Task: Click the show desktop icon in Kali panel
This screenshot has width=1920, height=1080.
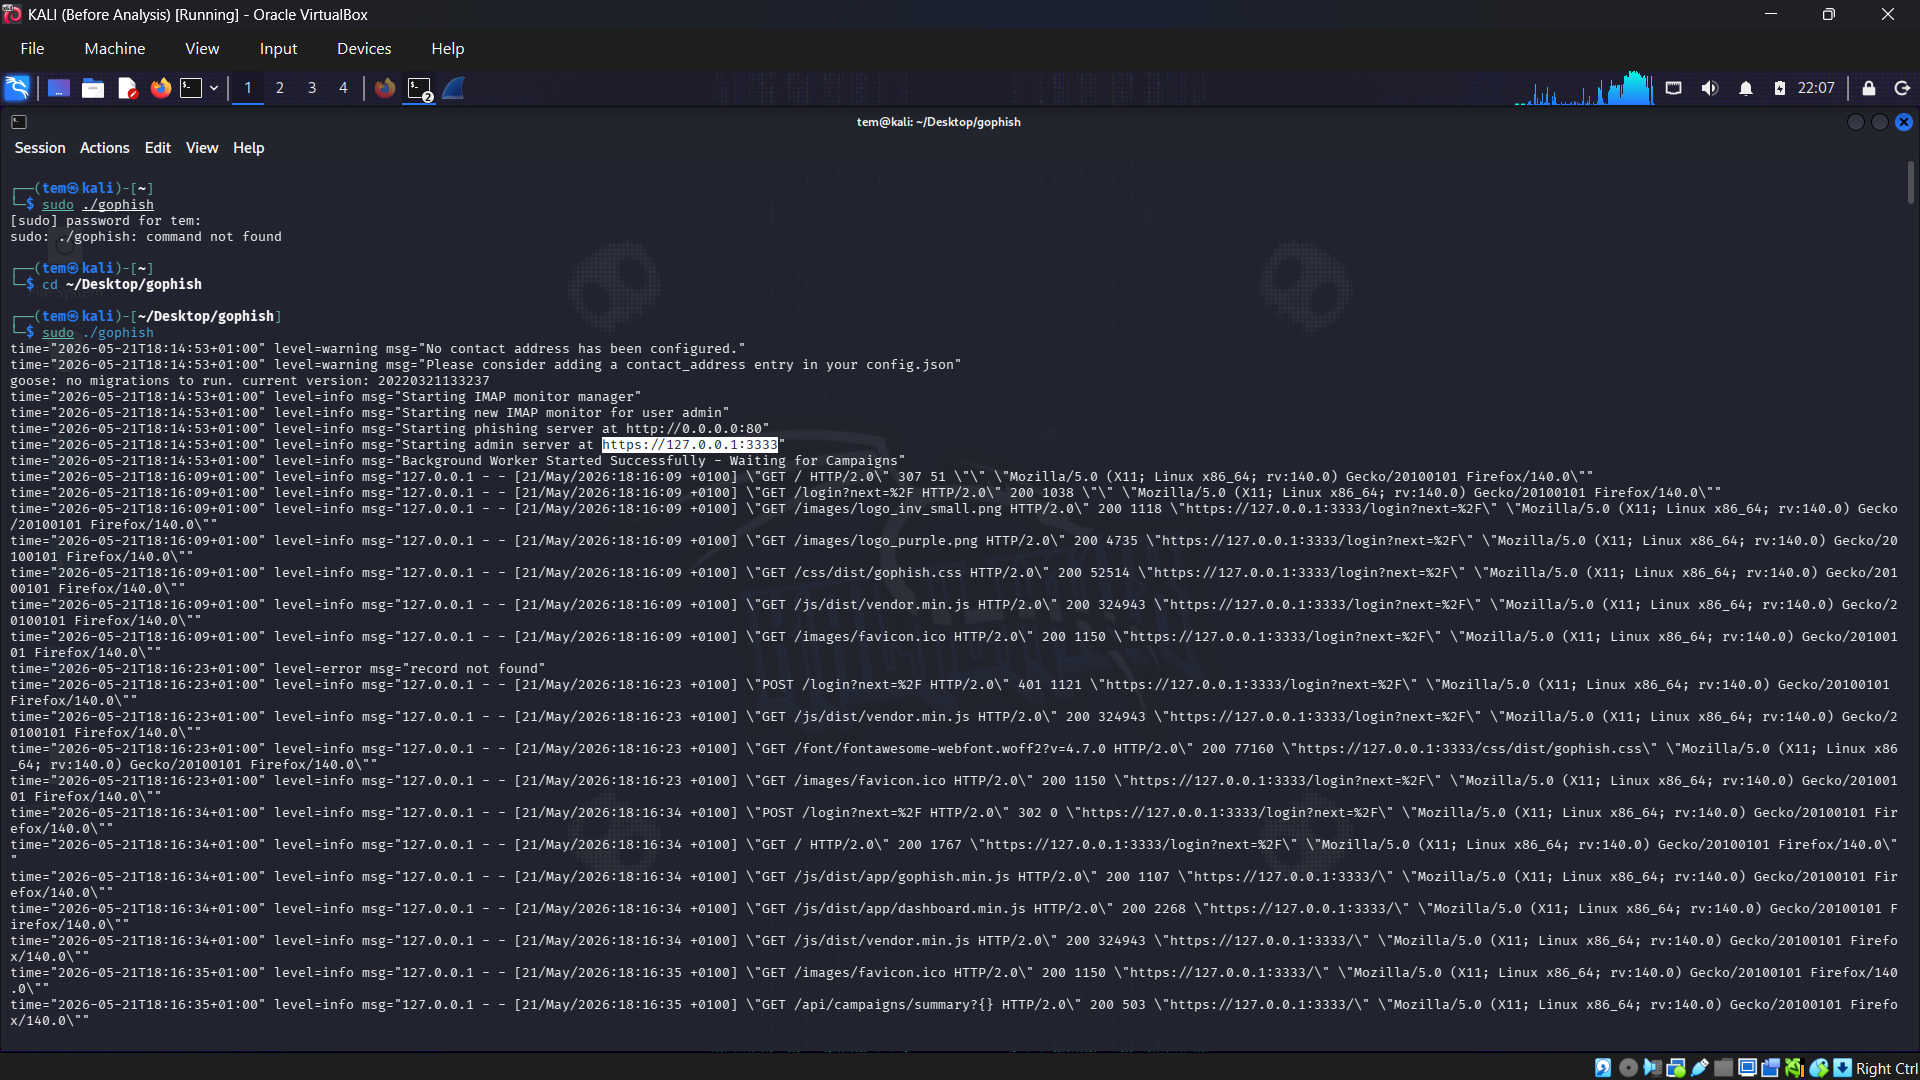Action: [59, 88]
